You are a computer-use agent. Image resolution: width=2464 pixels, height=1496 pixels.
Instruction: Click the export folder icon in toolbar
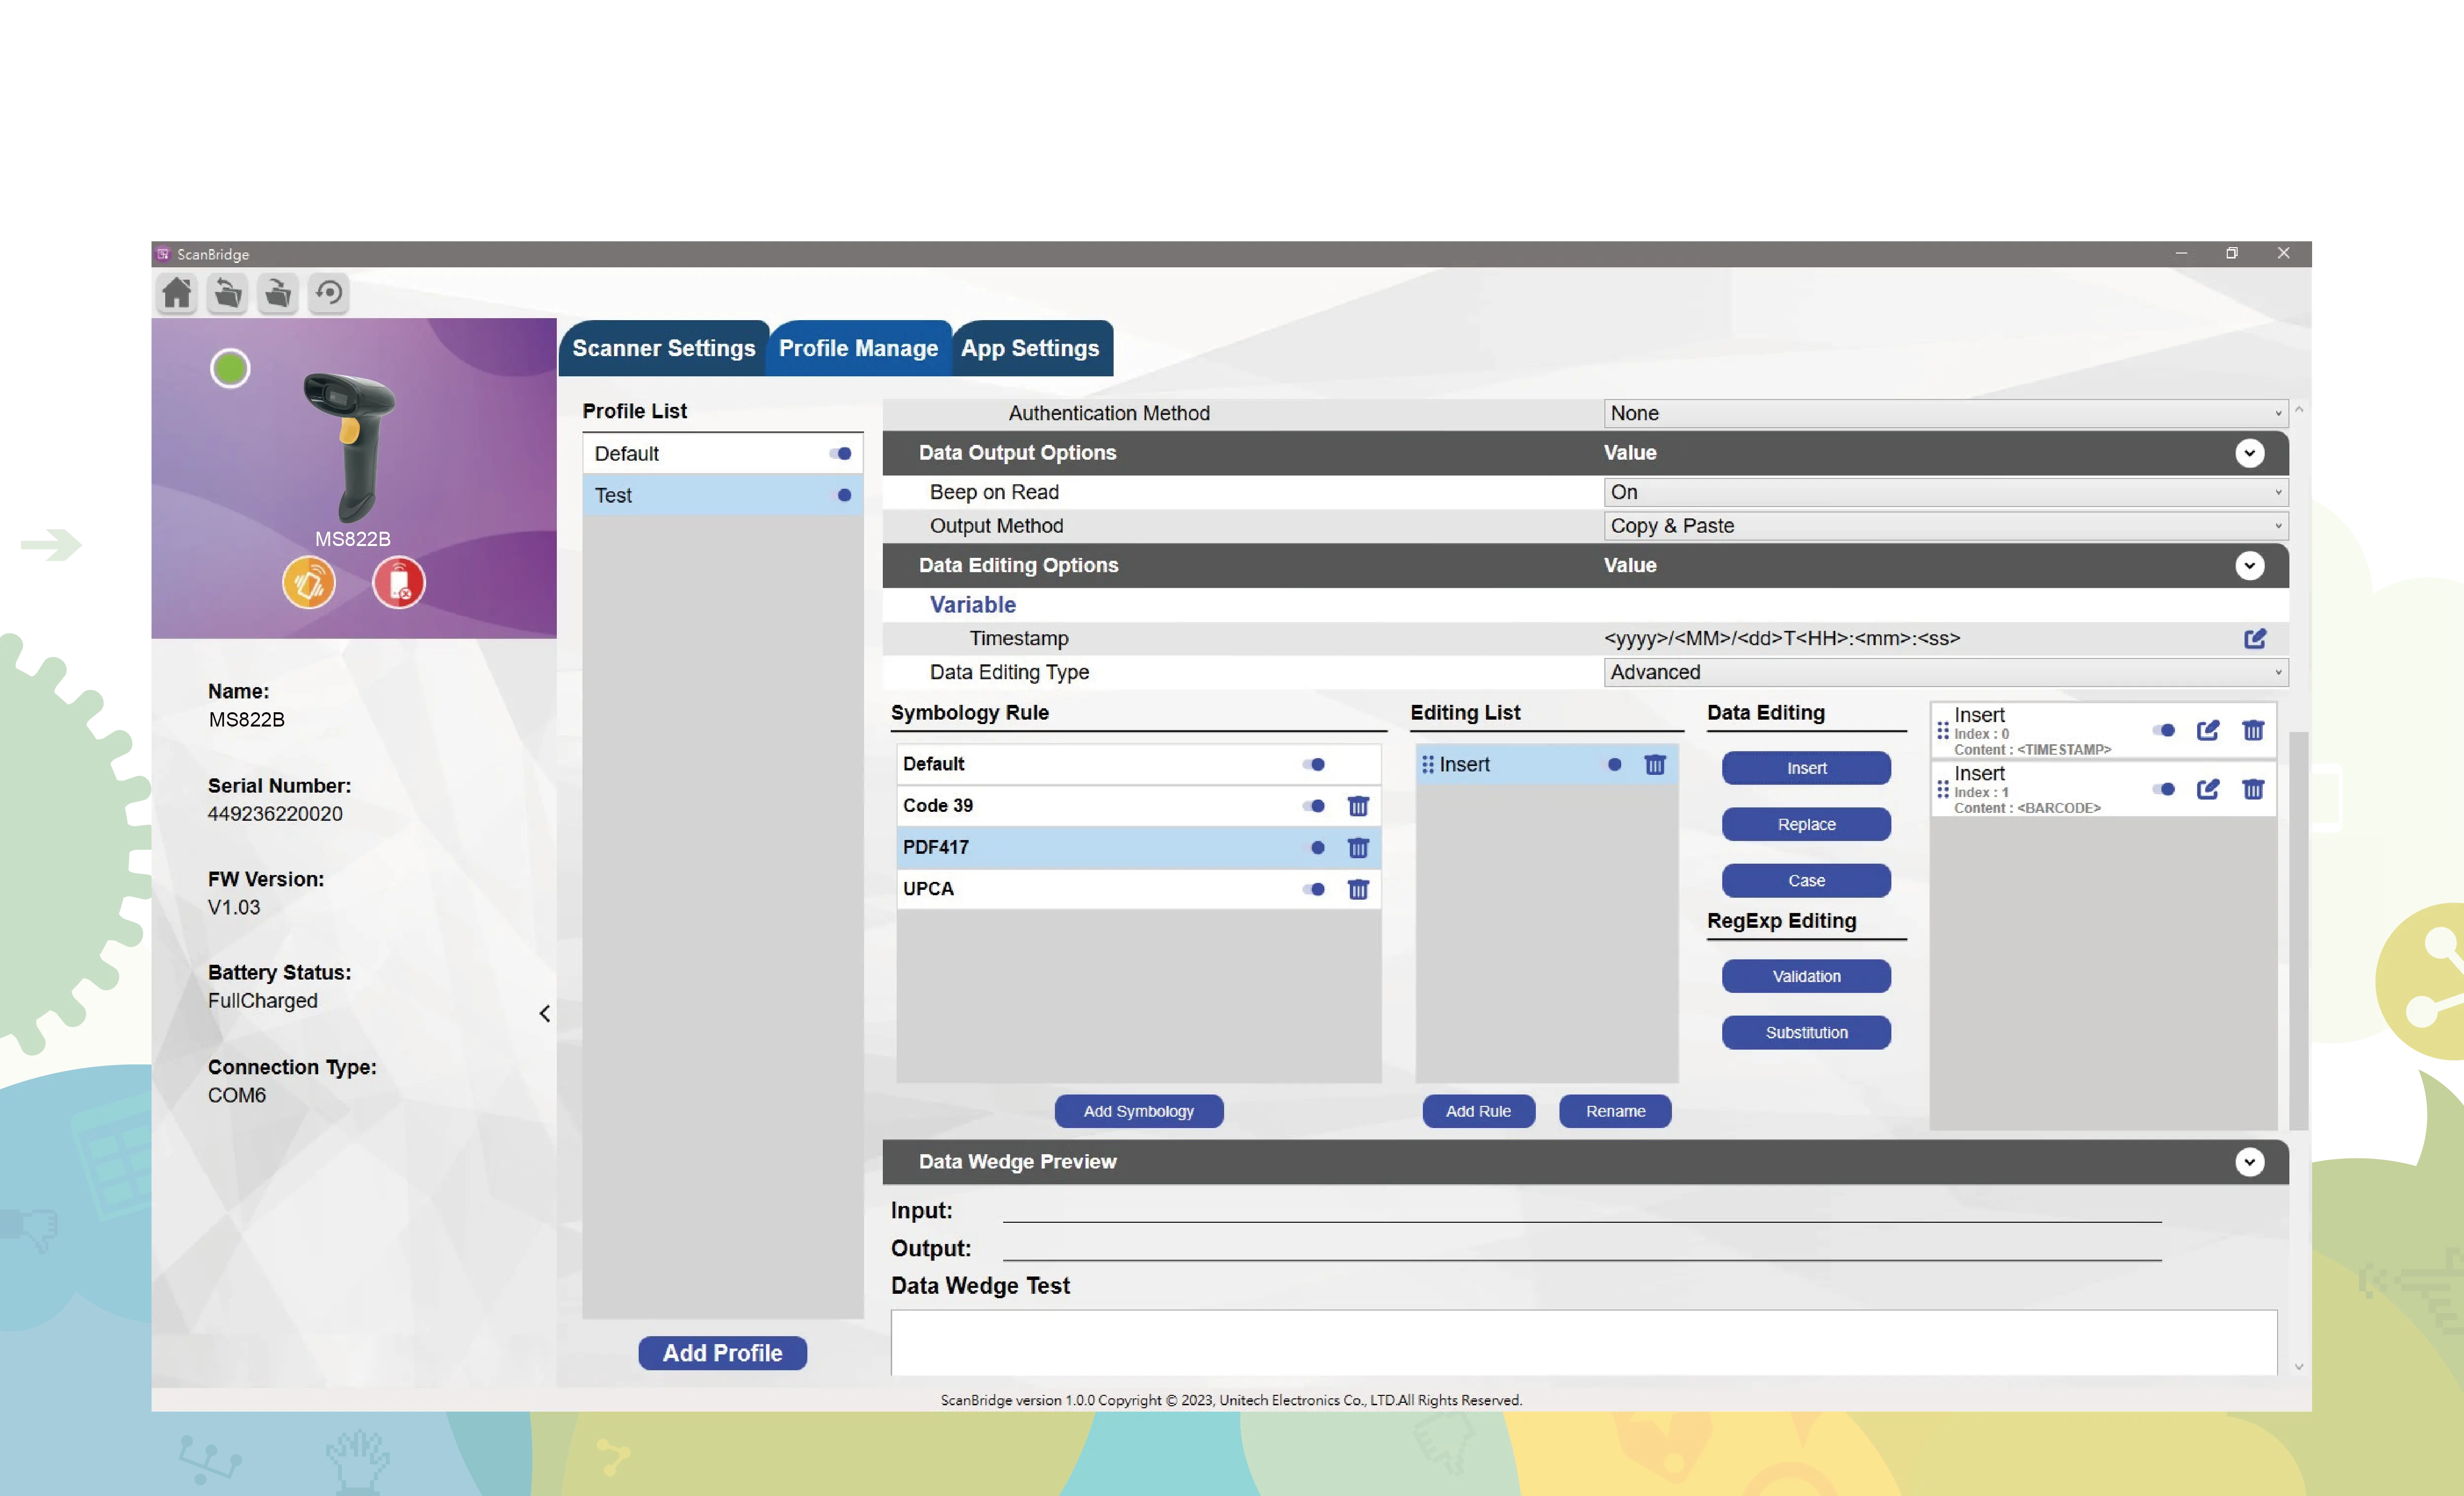(x=278, y=293)
